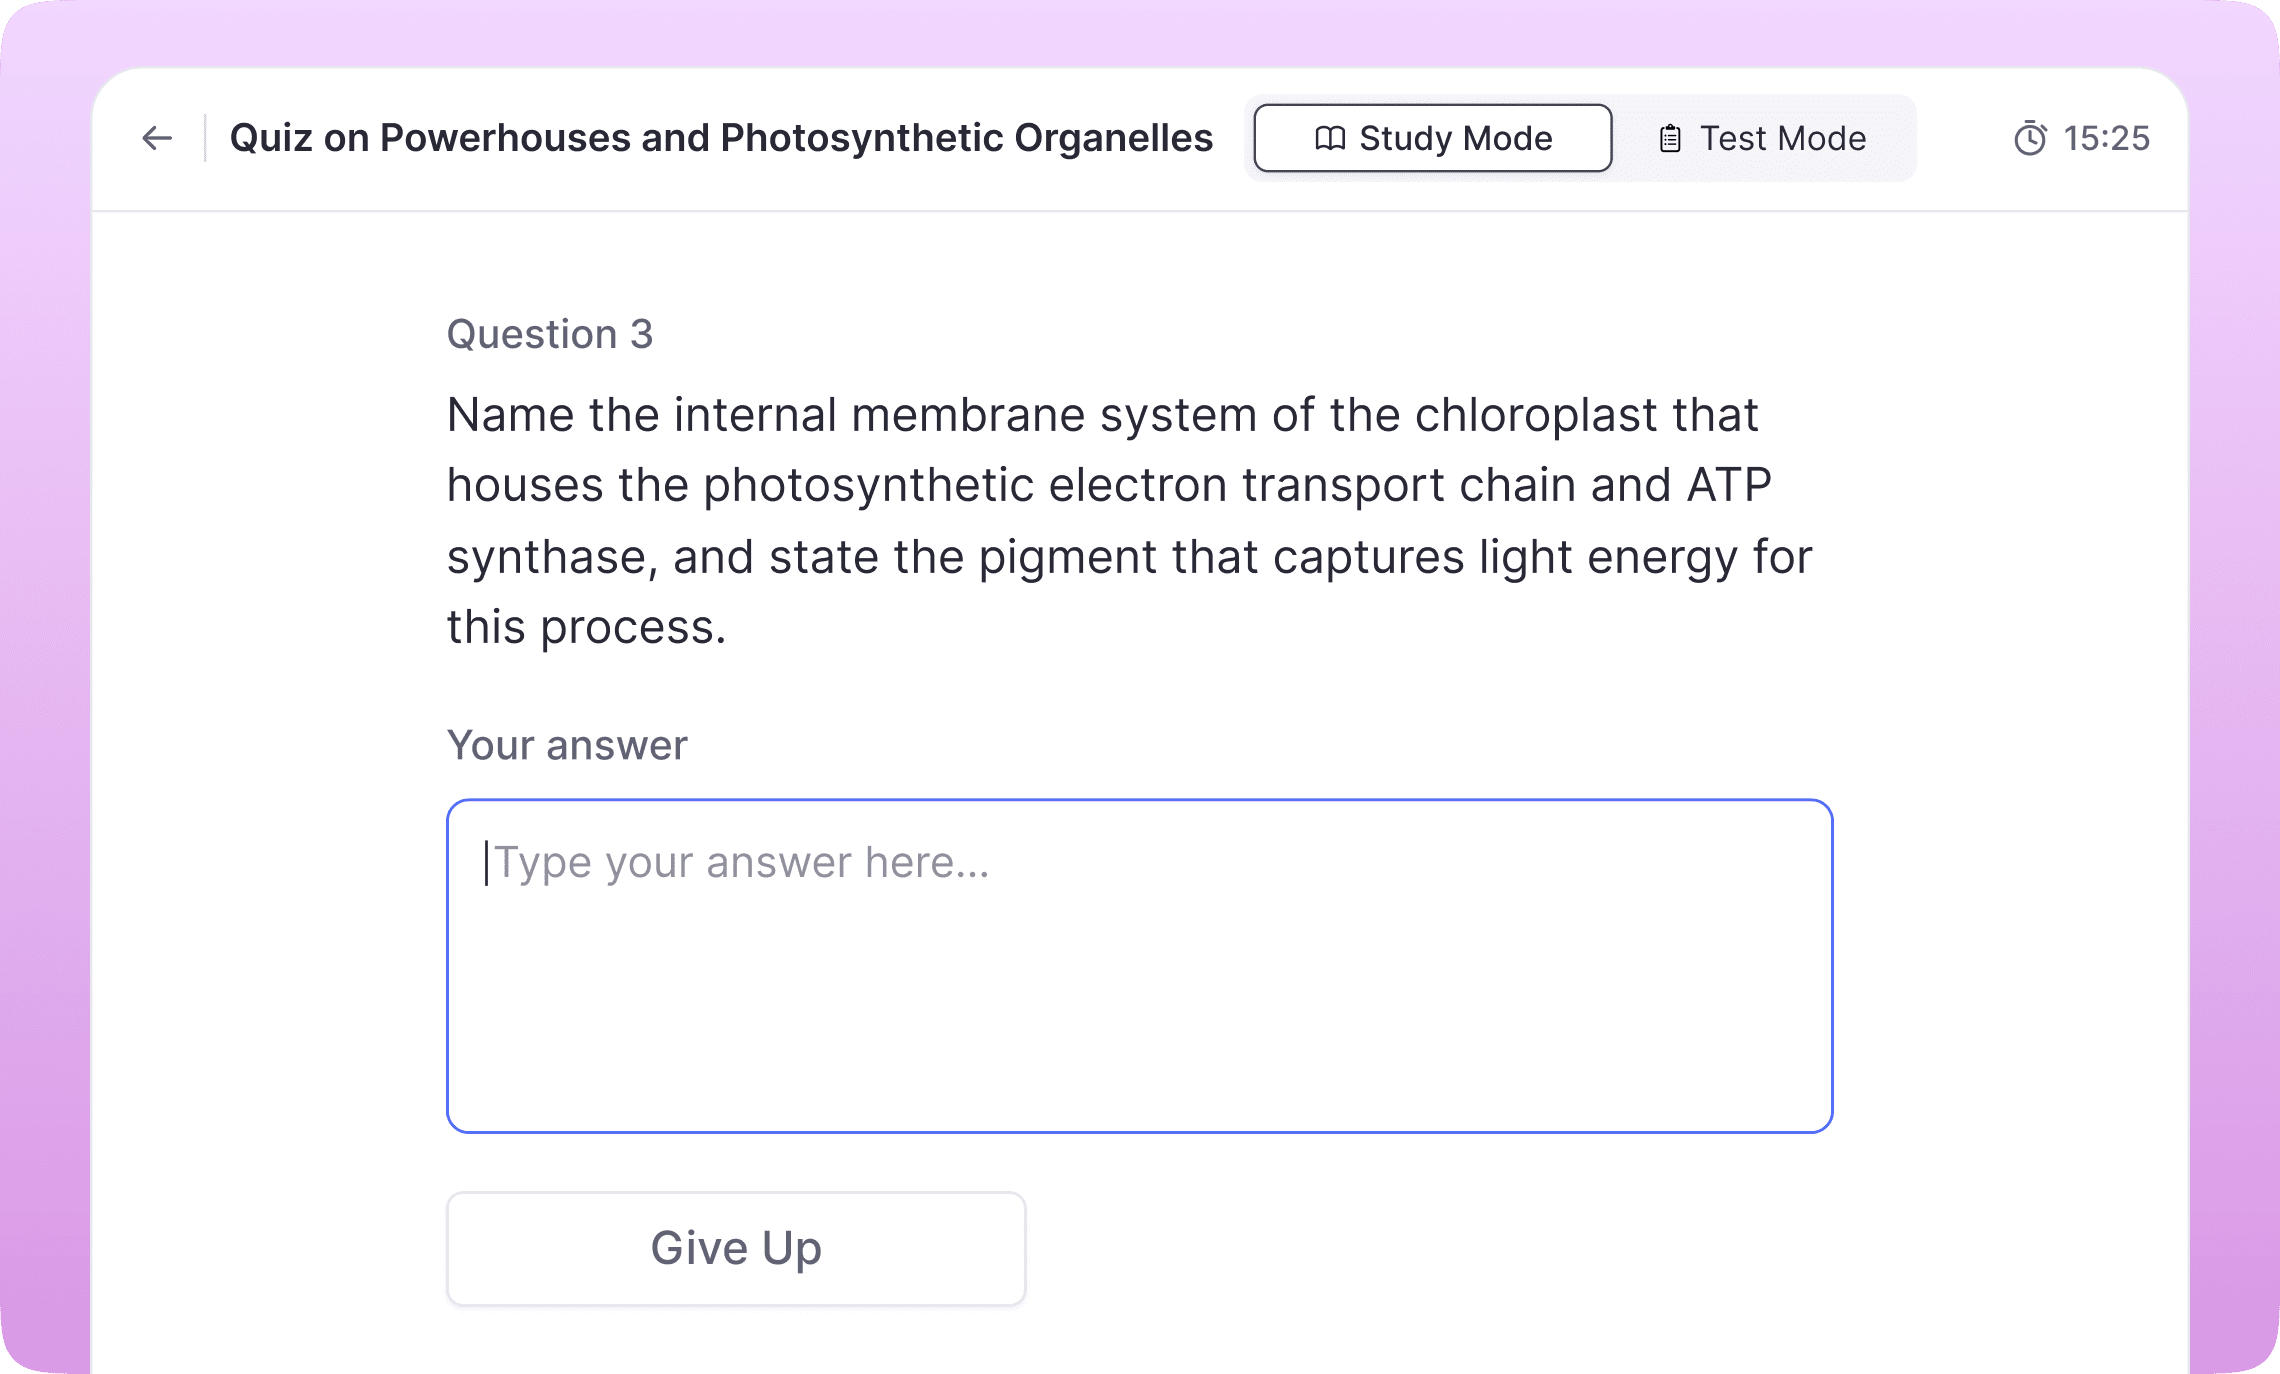
Task: Focus the answer text input field
Action: pyautogui.click(x=1138, y=965)
